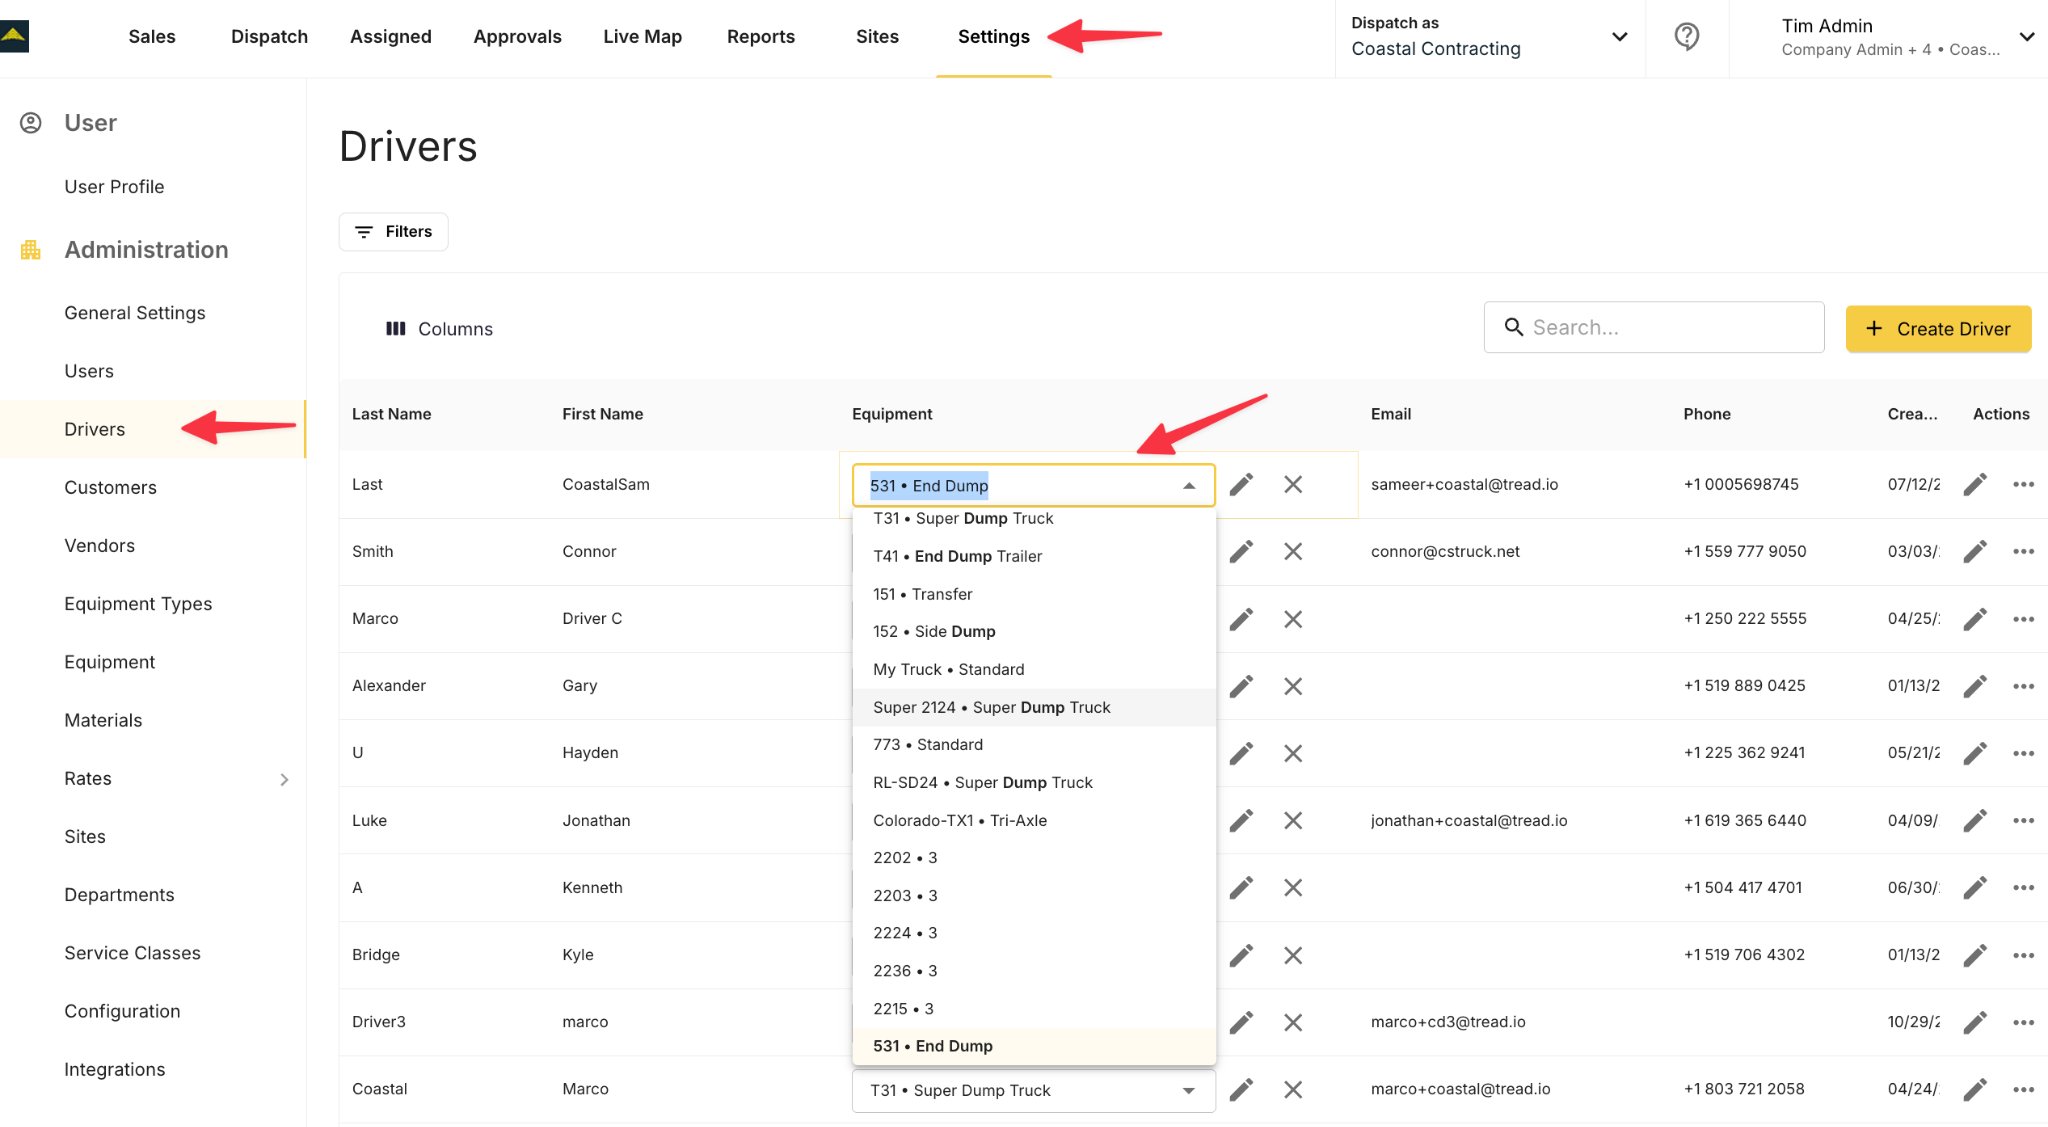Click the pencil in A Kenneth's Equipment column

tap(1241, 888)
